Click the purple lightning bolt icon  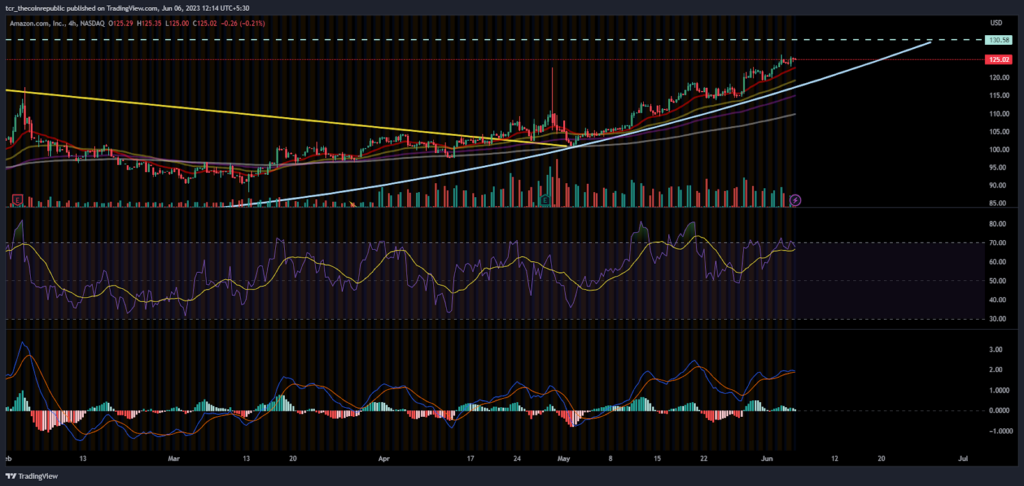795,199
